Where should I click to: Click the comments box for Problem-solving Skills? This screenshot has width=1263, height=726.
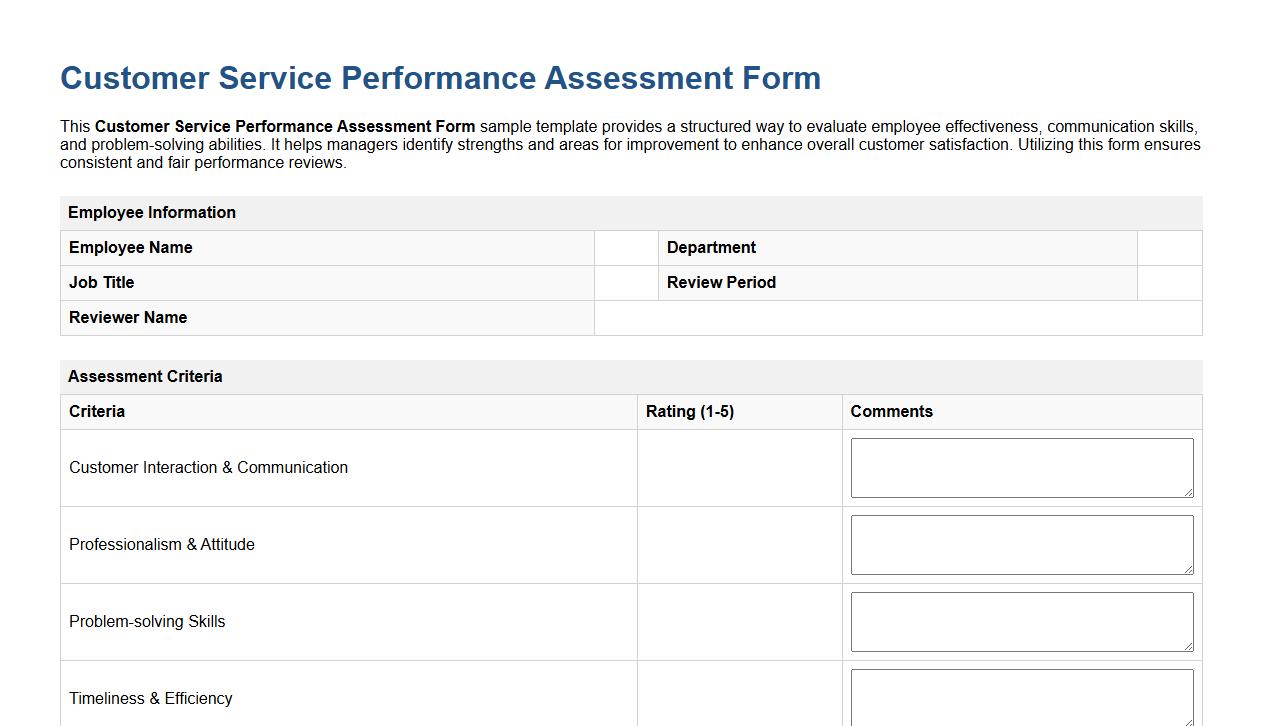click(x=1022, y=621)
